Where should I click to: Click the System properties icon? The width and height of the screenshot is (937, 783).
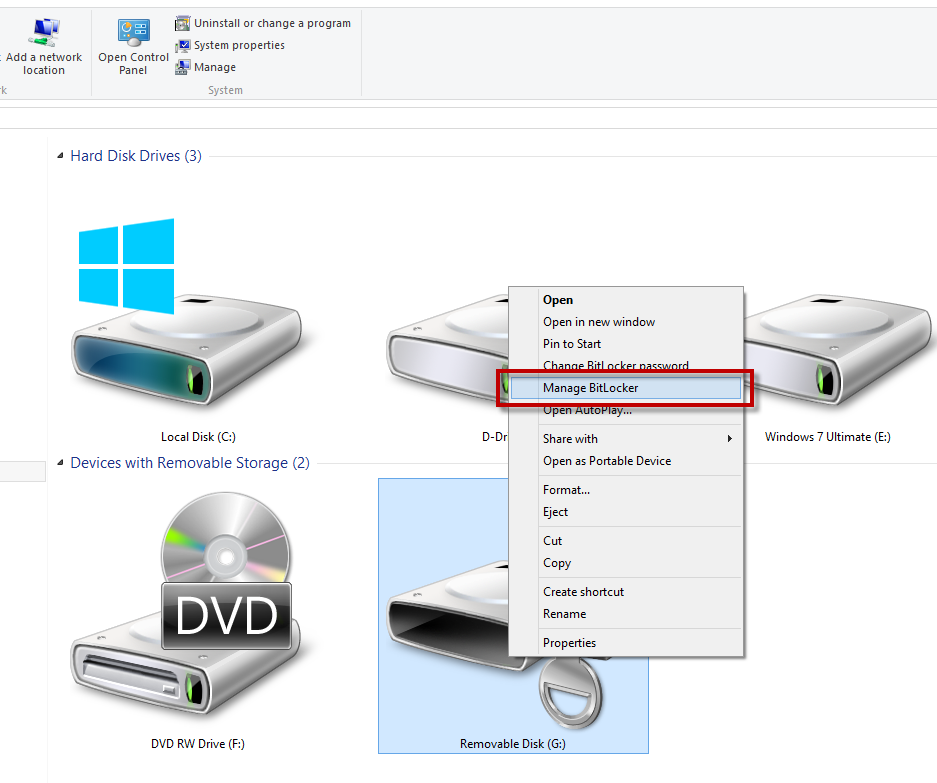182,45
